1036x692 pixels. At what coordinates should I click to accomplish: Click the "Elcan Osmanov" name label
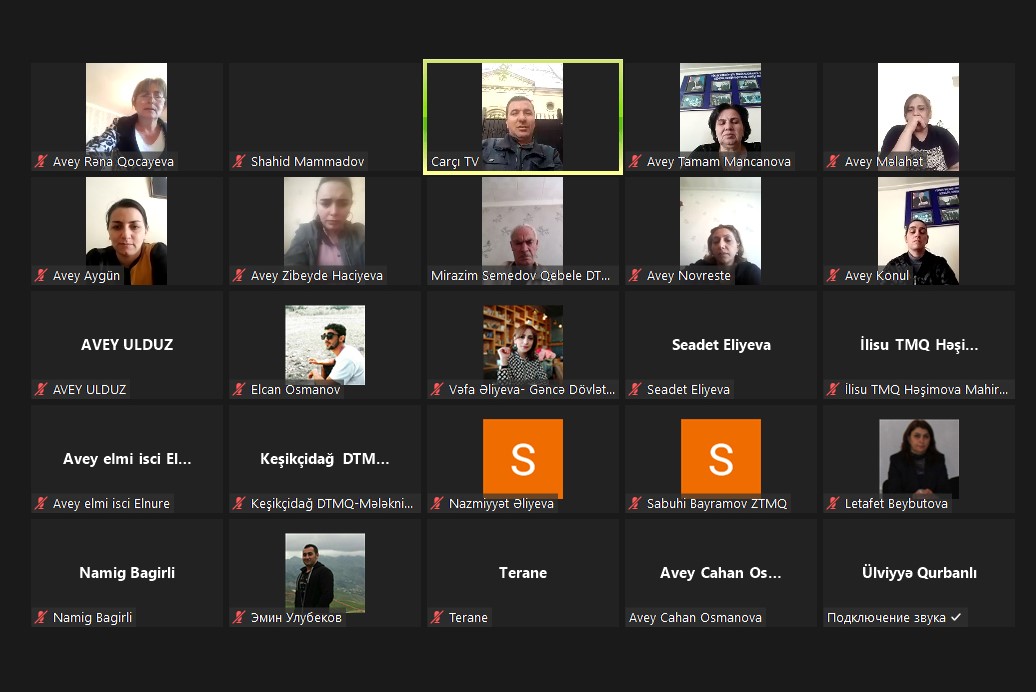[295, 389]
